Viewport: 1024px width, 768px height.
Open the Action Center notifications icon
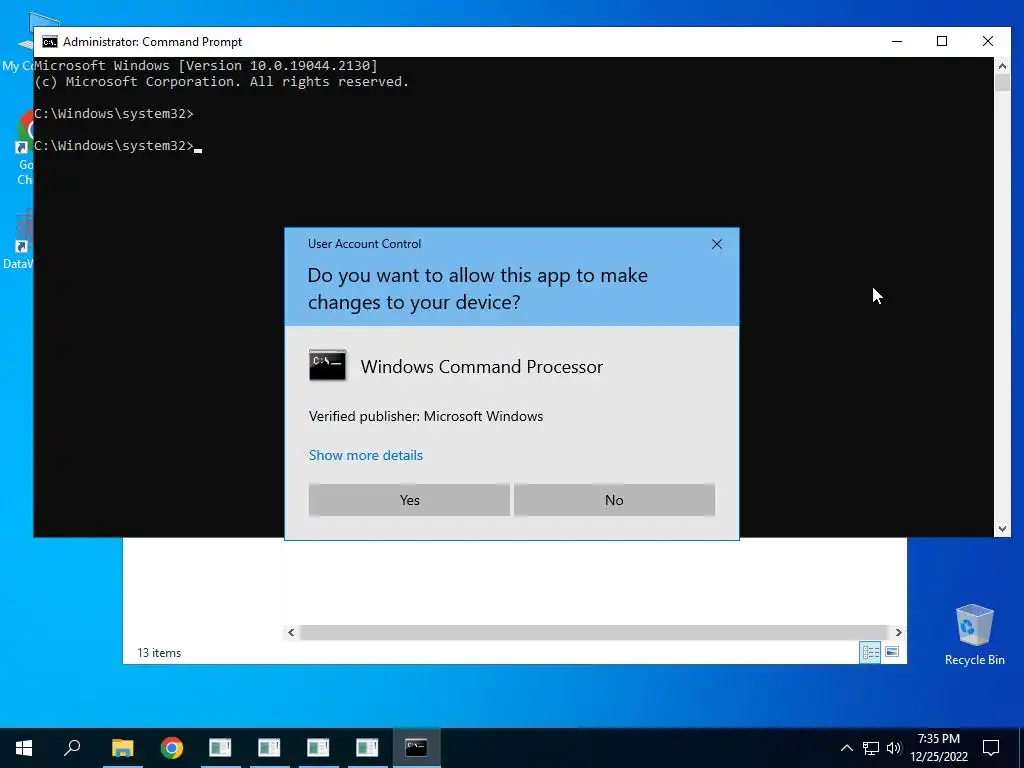[x=991, y=748]
